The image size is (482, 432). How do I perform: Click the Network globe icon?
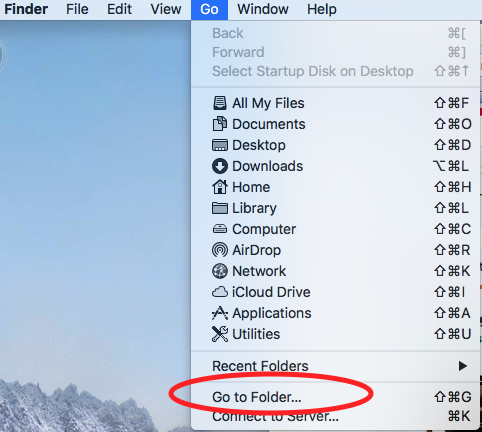pos(220,271)
